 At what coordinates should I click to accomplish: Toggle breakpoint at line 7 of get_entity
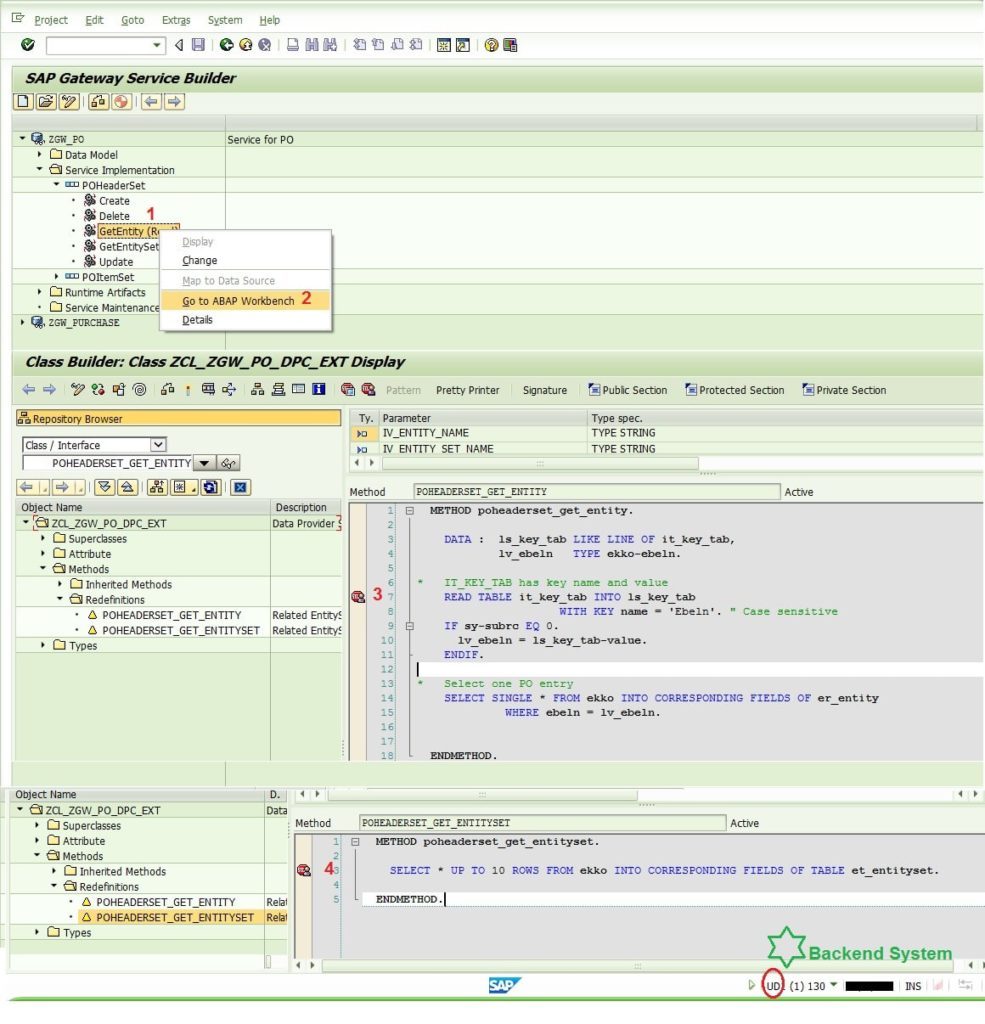coord(358,597)
